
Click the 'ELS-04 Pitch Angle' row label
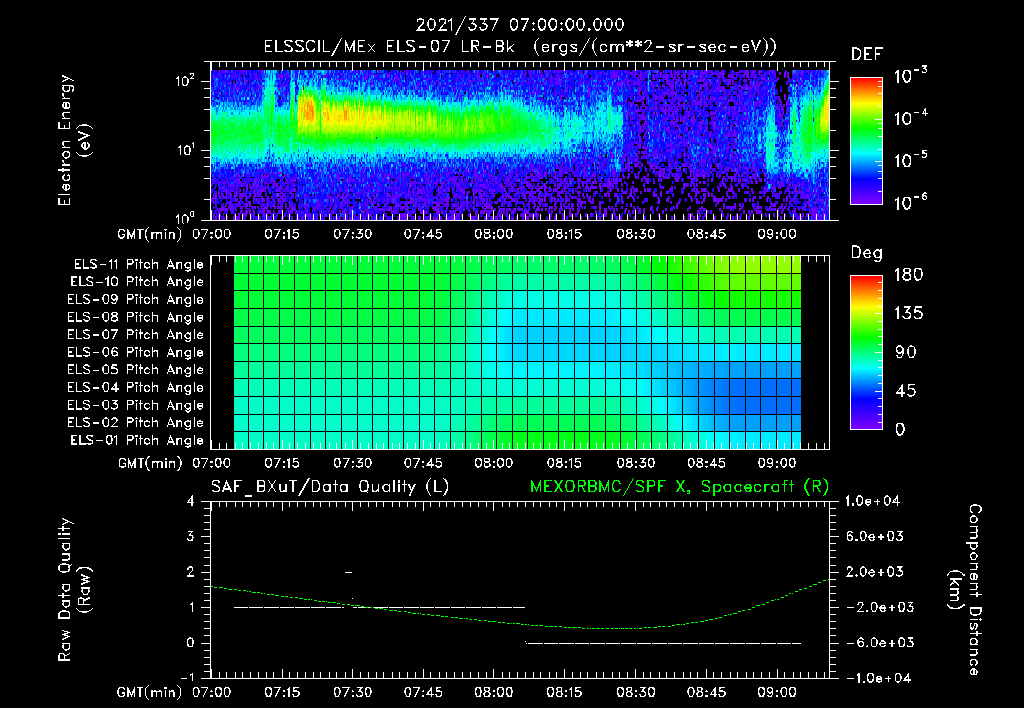(x=136, y=387)
